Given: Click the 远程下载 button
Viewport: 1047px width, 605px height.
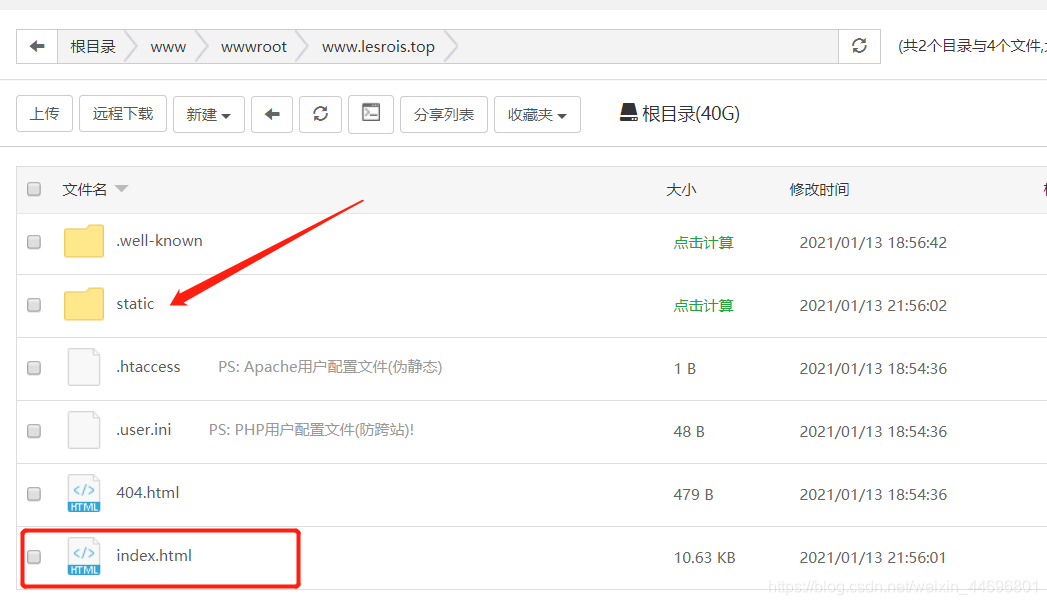Looking at the screenshot, I should [x=123, y=114].
